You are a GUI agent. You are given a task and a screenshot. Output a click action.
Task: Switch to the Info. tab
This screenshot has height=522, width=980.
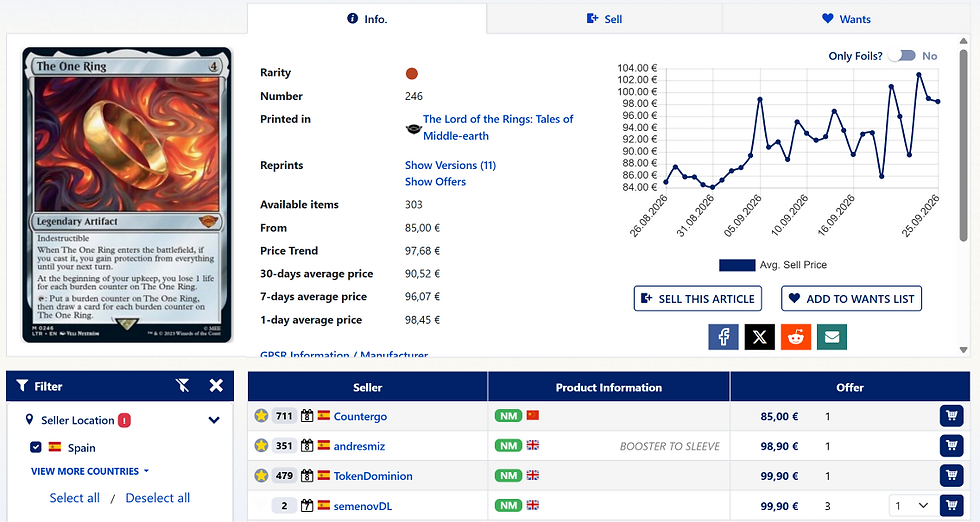point(367,19)
